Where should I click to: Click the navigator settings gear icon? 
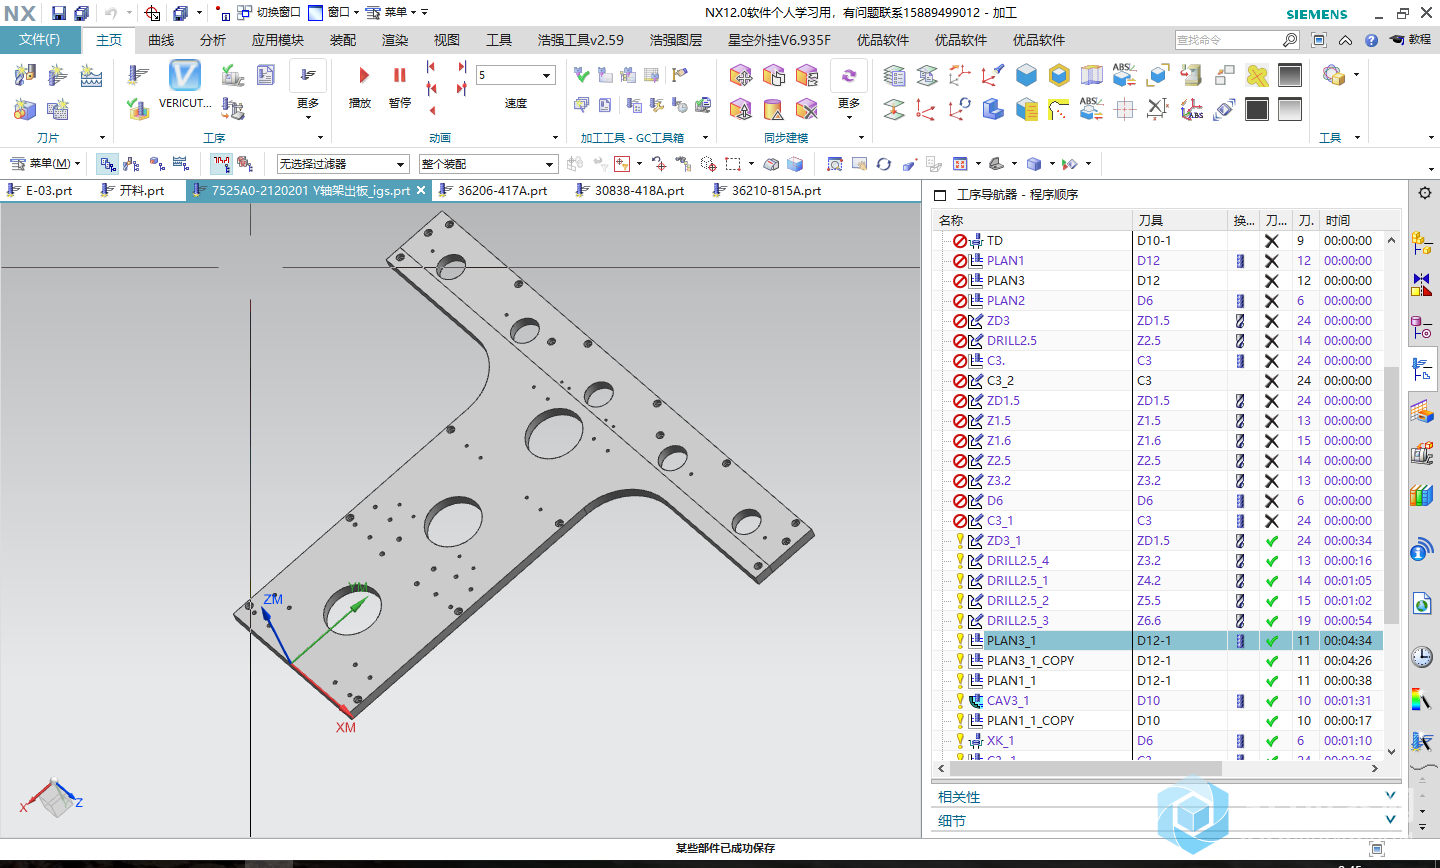(x=1425, y=194)
